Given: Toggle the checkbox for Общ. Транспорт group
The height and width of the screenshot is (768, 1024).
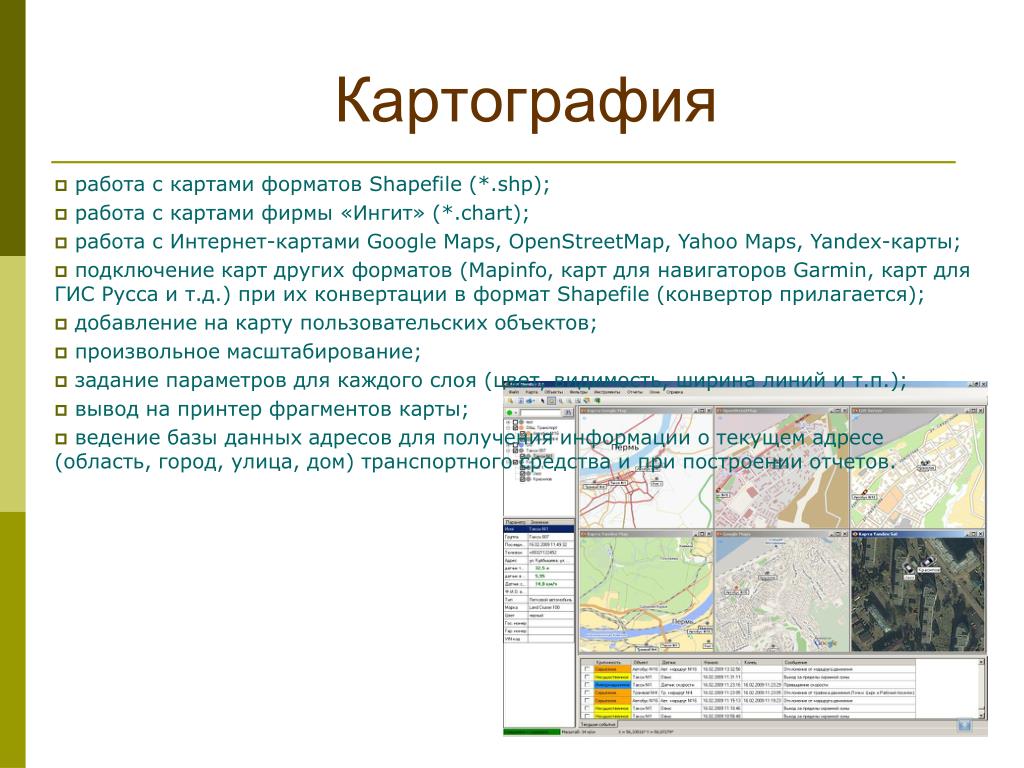Looking at the screenshot, I should point(515,428).
